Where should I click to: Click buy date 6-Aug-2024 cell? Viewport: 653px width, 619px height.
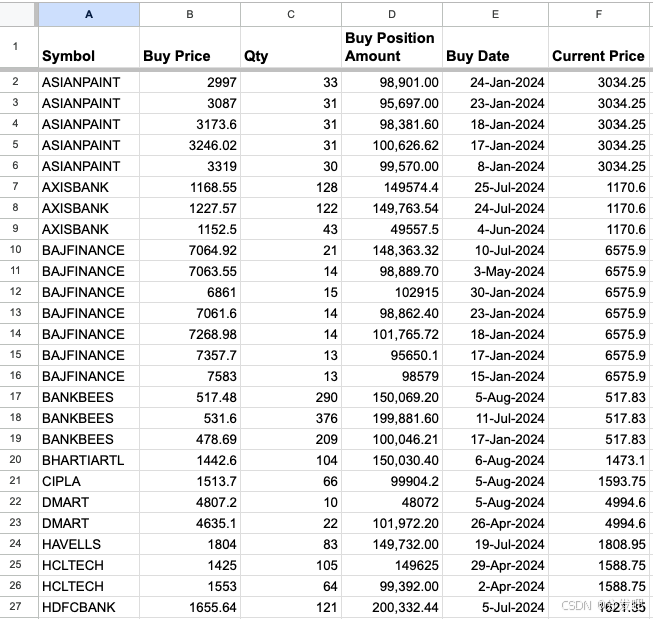[x=495, y=460]
